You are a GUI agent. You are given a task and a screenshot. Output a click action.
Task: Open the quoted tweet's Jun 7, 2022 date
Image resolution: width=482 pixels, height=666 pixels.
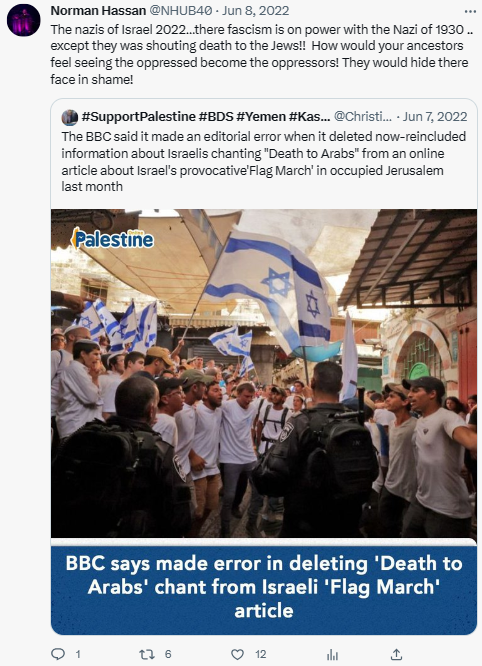pyautogui.click(x=435, y=116)
